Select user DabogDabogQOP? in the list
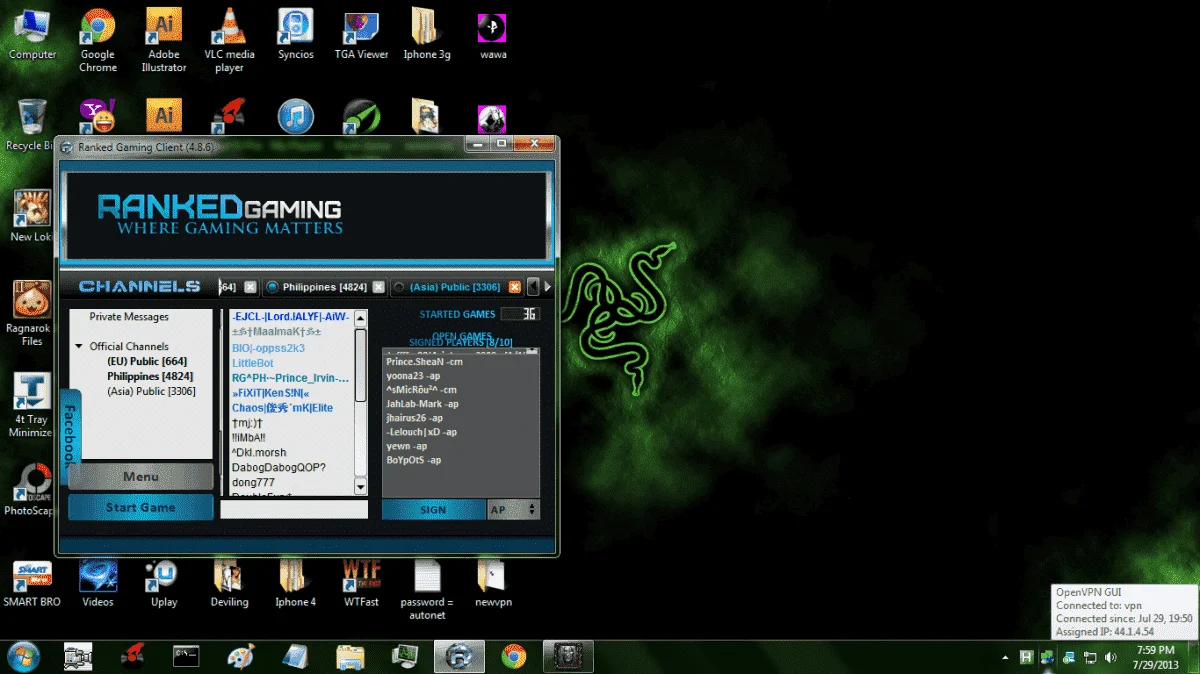The width and height of the screenshot is (1200, 674). pos(279,468)
